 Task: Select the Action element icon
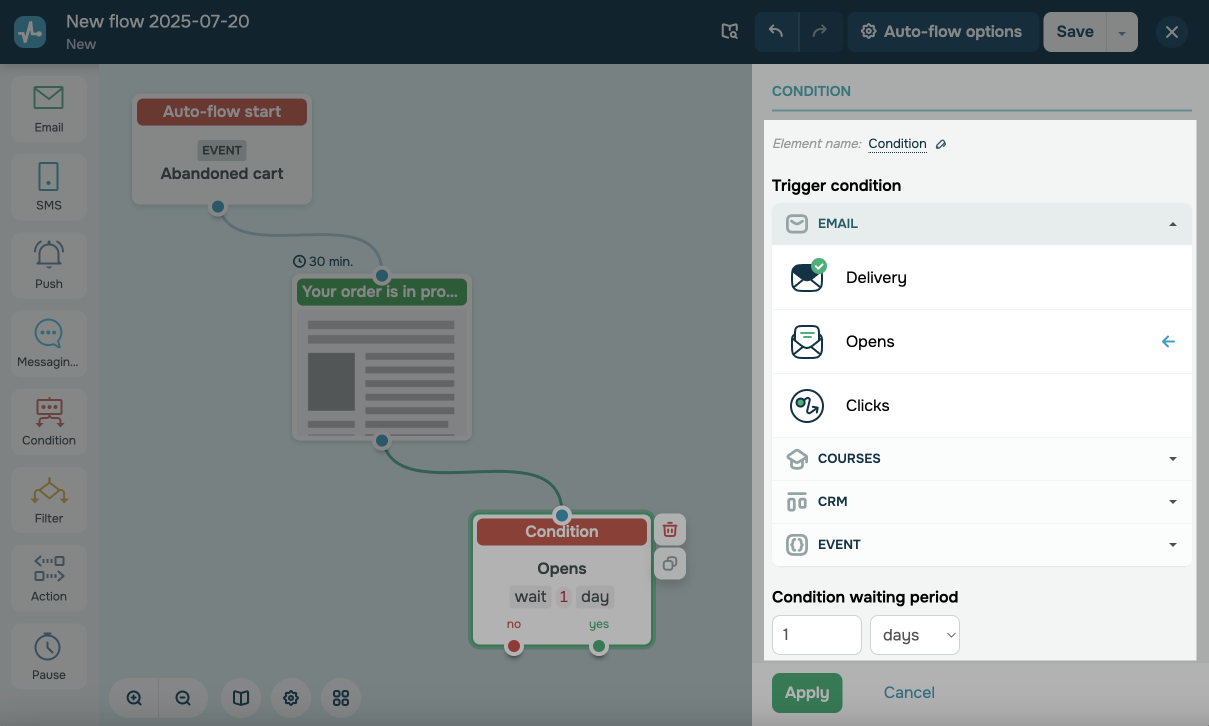point(48,577)
